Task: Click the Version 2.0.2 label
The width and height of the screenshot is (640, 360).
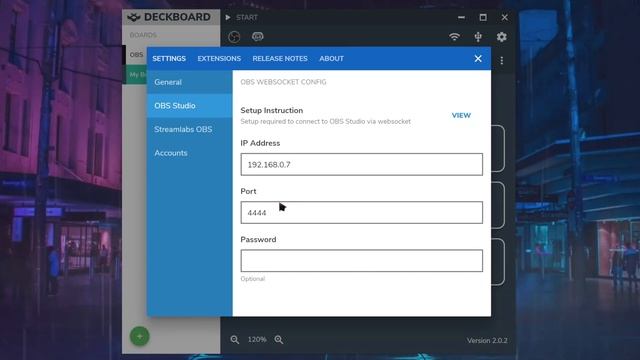Action: (x=487, y=340)
